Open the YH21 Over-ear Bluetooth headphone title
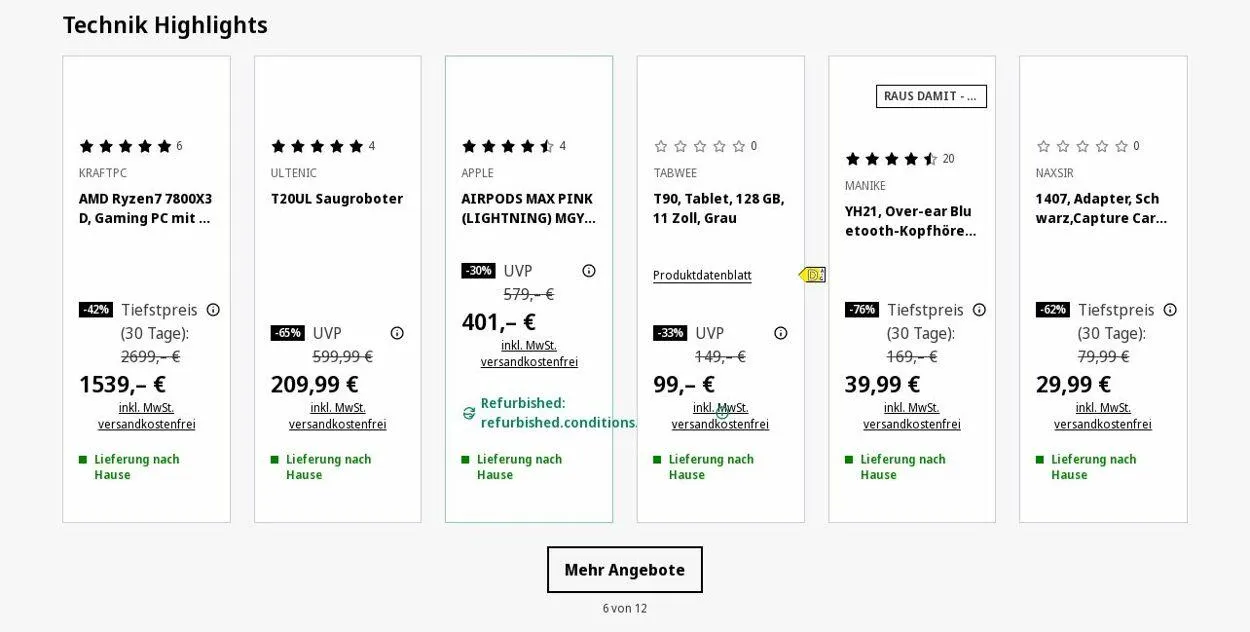This screenshot has height=632, width=1250. tap(910, 221)
